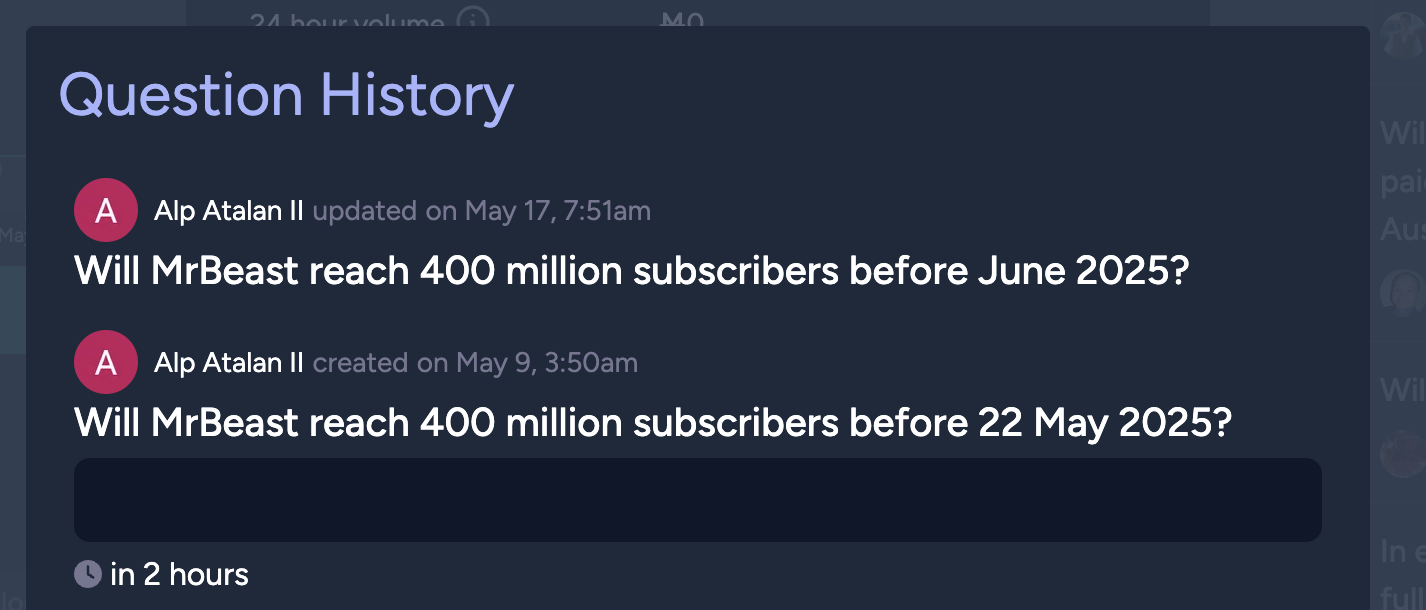The height and width of the screenshot is (610, 1426).
Task: Click the clock icon near "in 2 hours"
Action: point(88,574)
